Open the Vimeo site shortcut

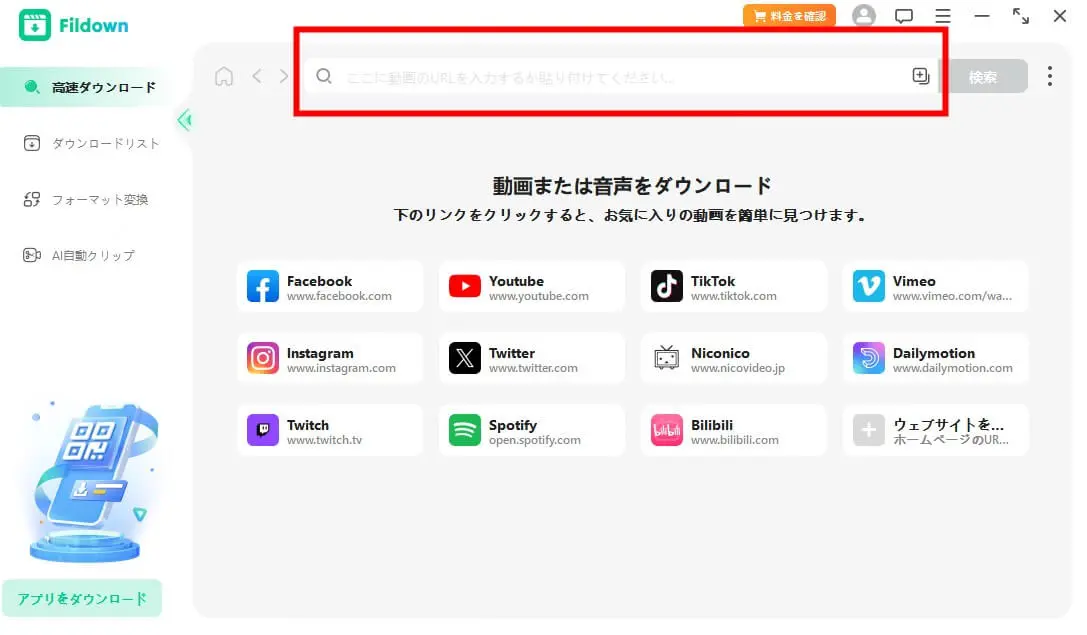[x=936, y=287]
